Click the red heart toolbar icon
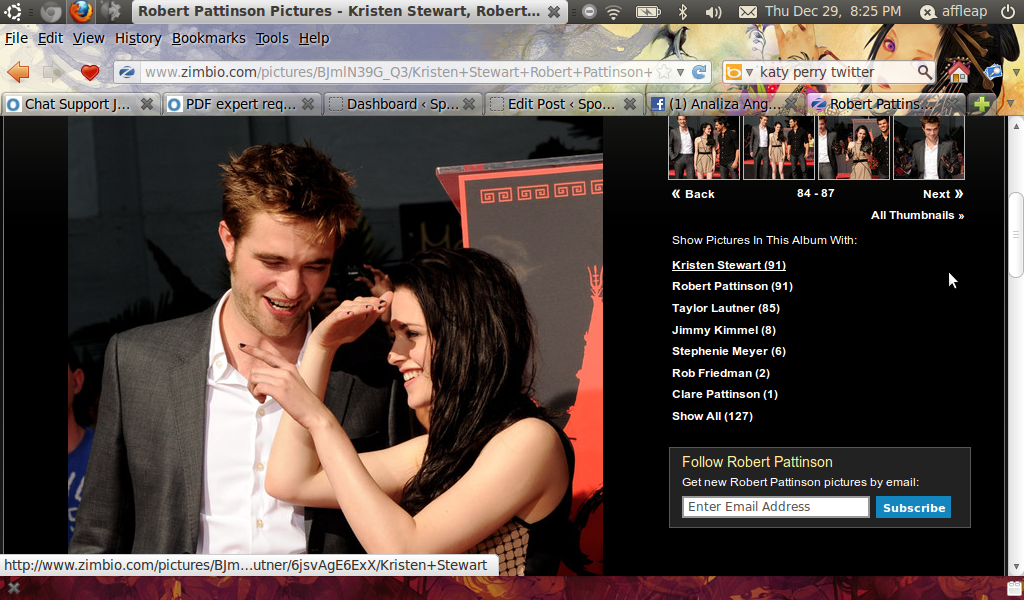Viewport: 1024px width, 600px height. click(x=89, y=72)
